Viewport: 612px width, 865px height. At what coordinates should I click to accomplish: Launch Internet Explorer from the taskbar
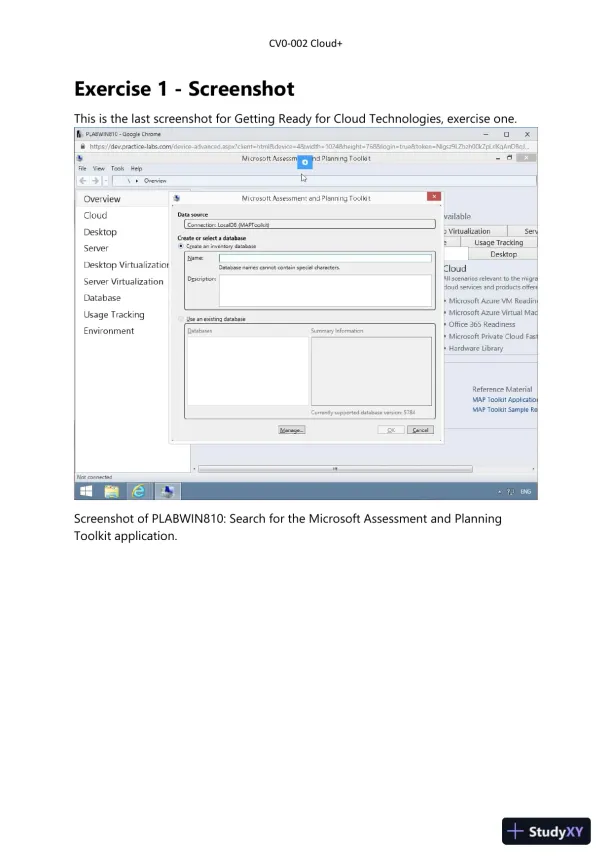tap(139, 491)
